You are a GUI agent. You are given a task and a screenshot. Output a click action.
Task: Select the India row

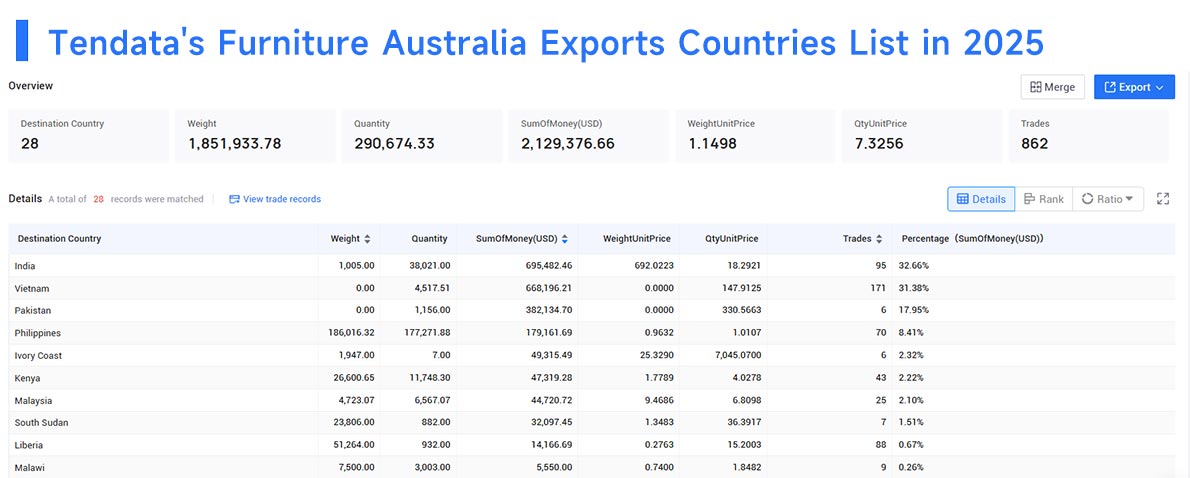click(592, 266)
